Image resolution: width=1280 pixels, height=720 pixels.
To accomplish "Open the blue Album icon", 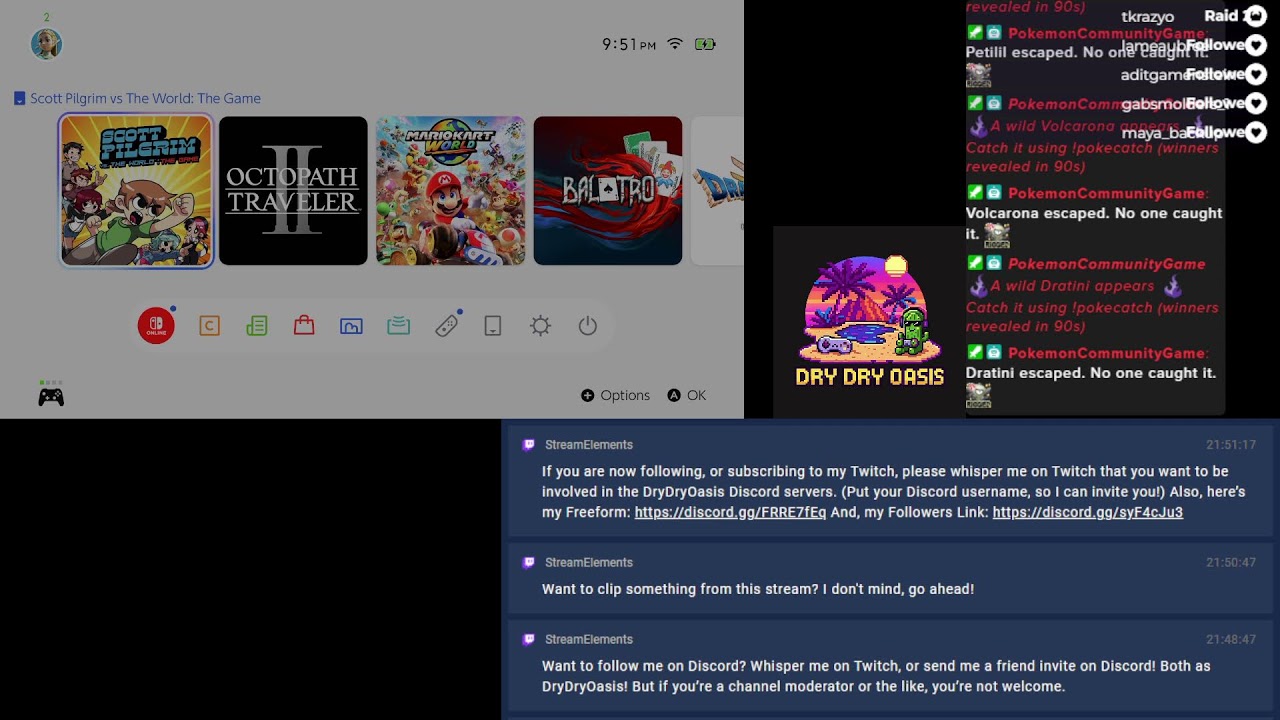I will coord(351,326).
